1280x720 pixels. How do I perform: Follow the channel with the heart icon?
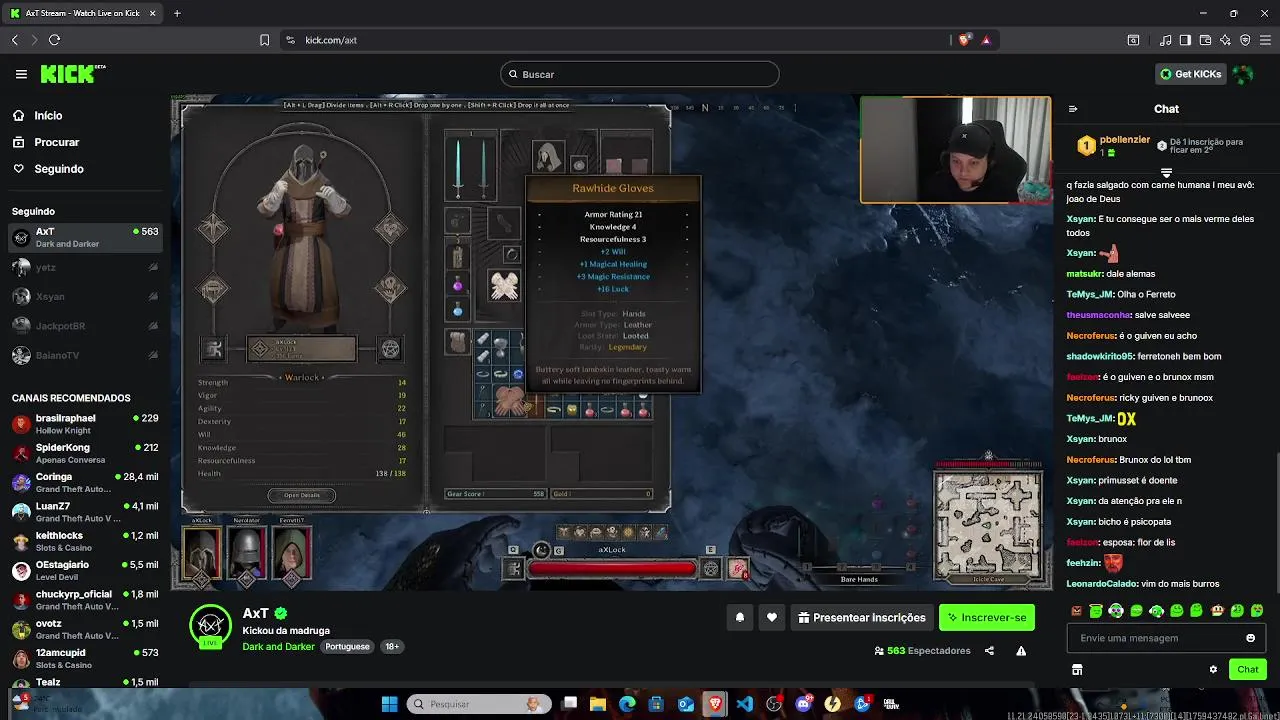pyautogui.click(x=771, y=618)
